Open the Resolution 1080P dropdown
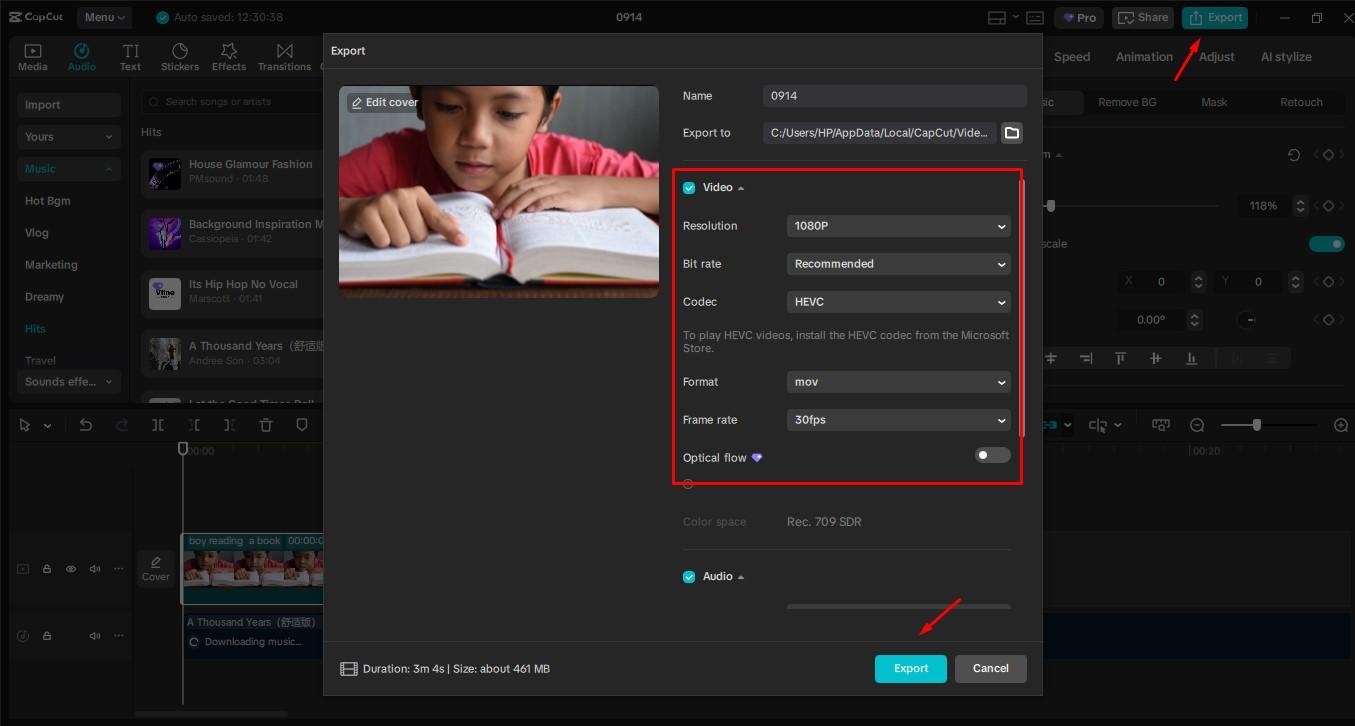 pyautogui.click(x=898, y=226)
